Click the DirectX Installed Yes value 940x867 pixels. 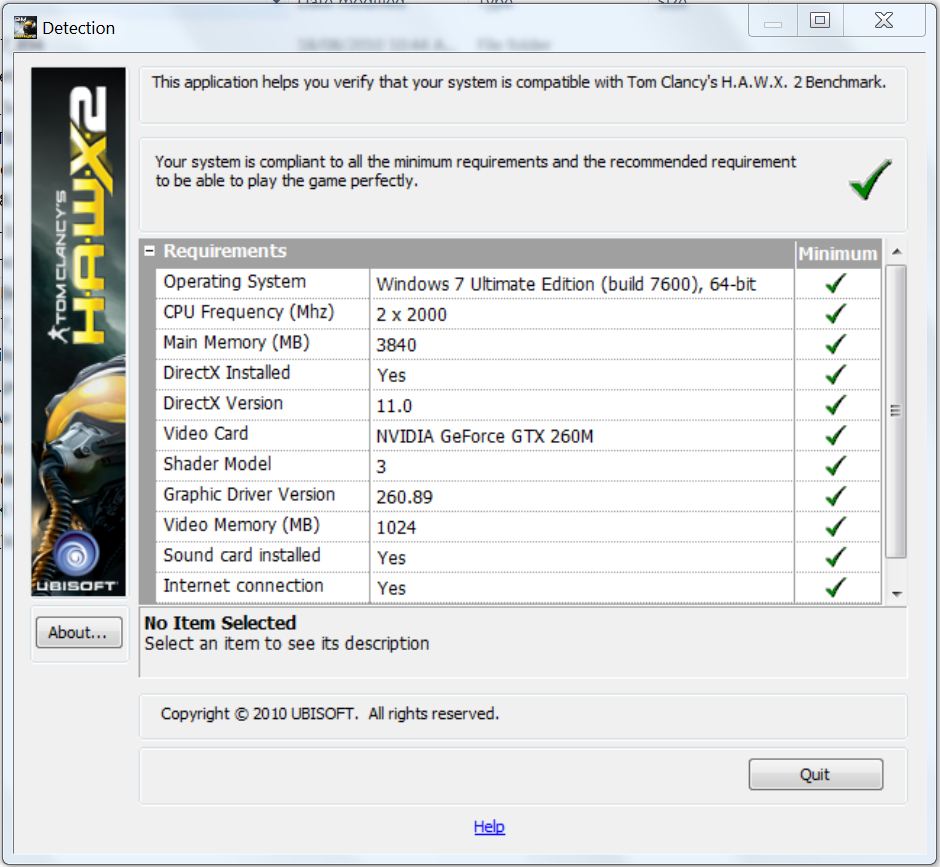[x=391, y=376]
